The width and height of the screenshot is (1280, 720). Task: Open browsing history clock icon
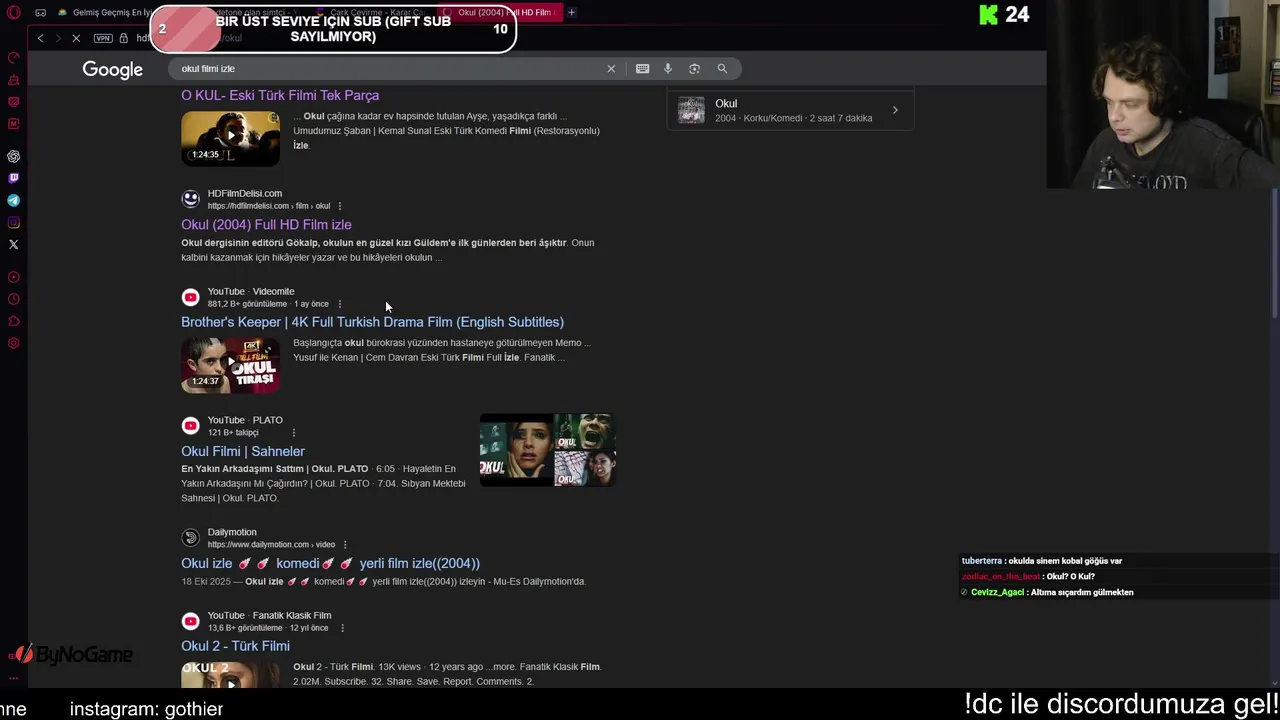point(14,299)
